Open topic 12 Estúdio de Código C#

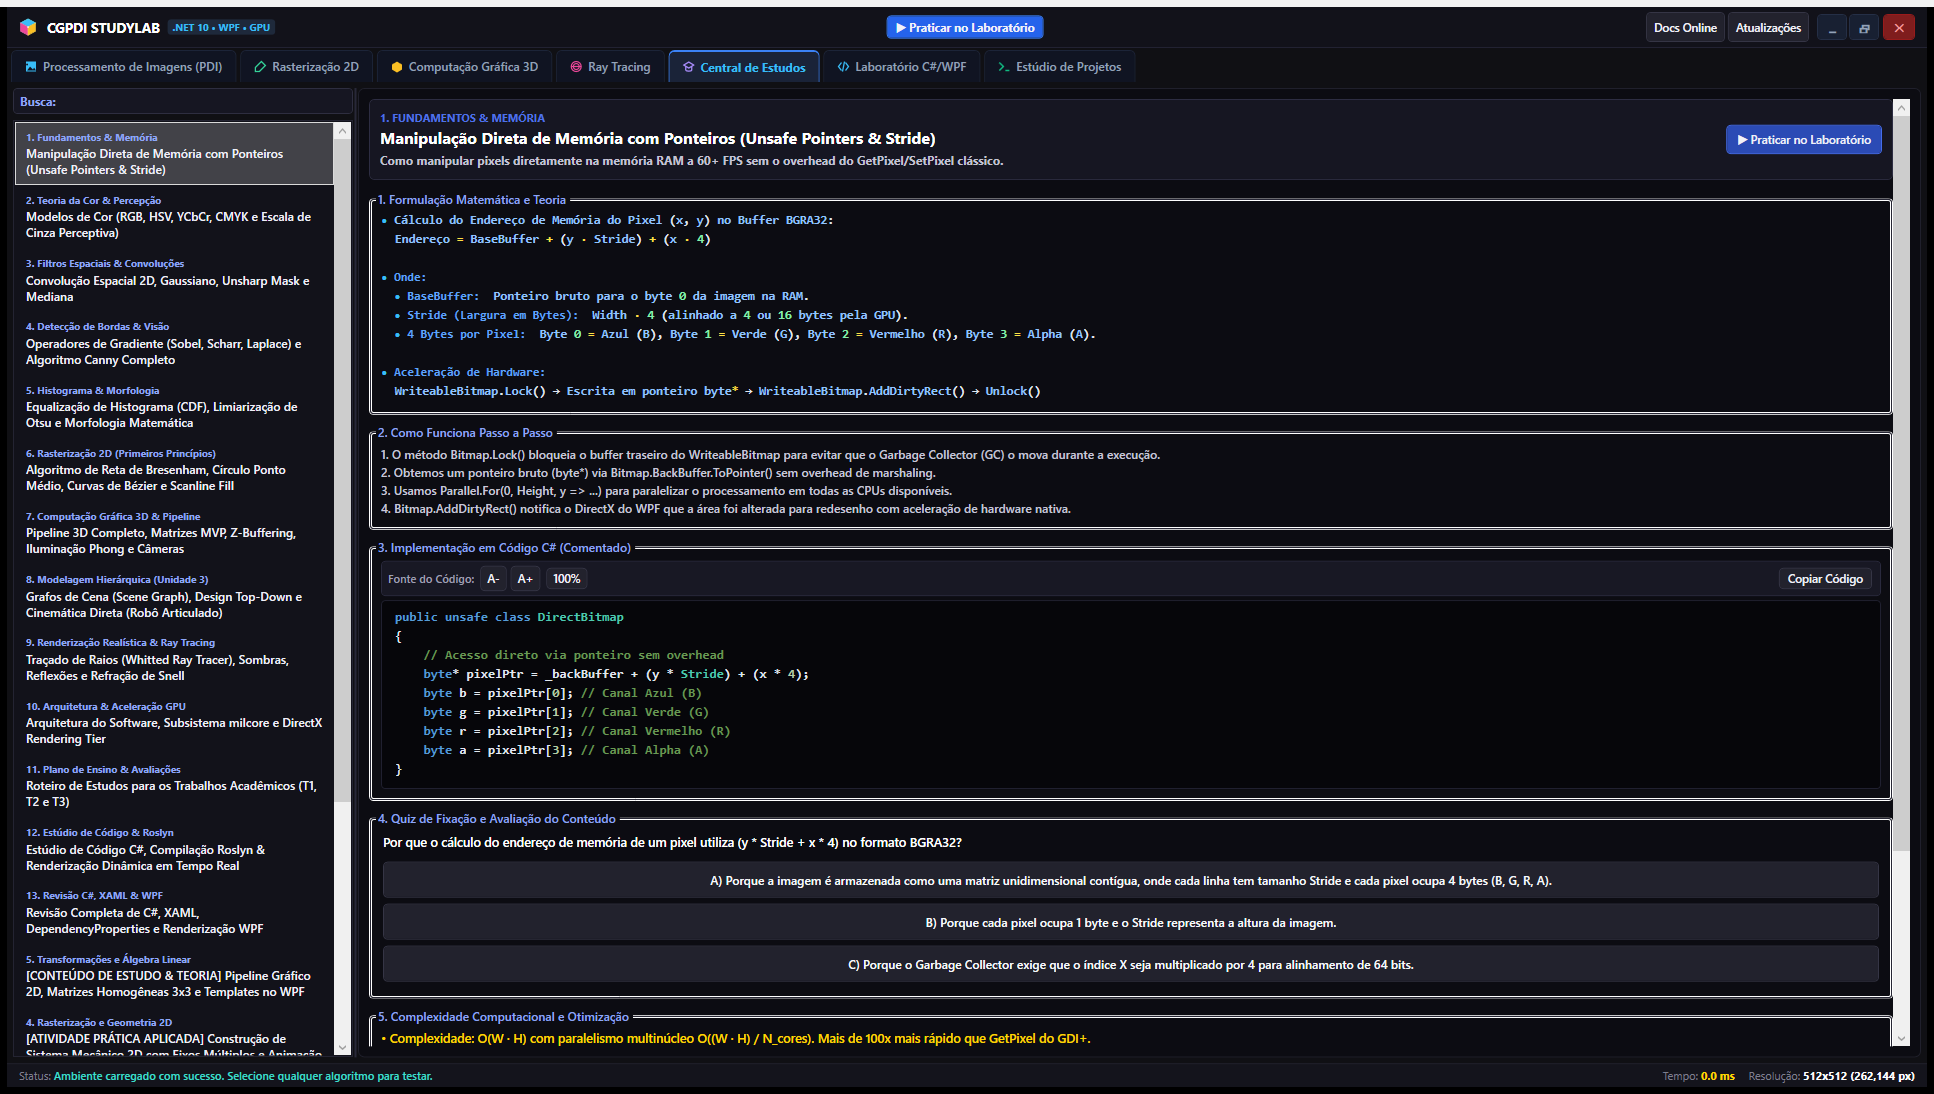(x=174, y=849)
